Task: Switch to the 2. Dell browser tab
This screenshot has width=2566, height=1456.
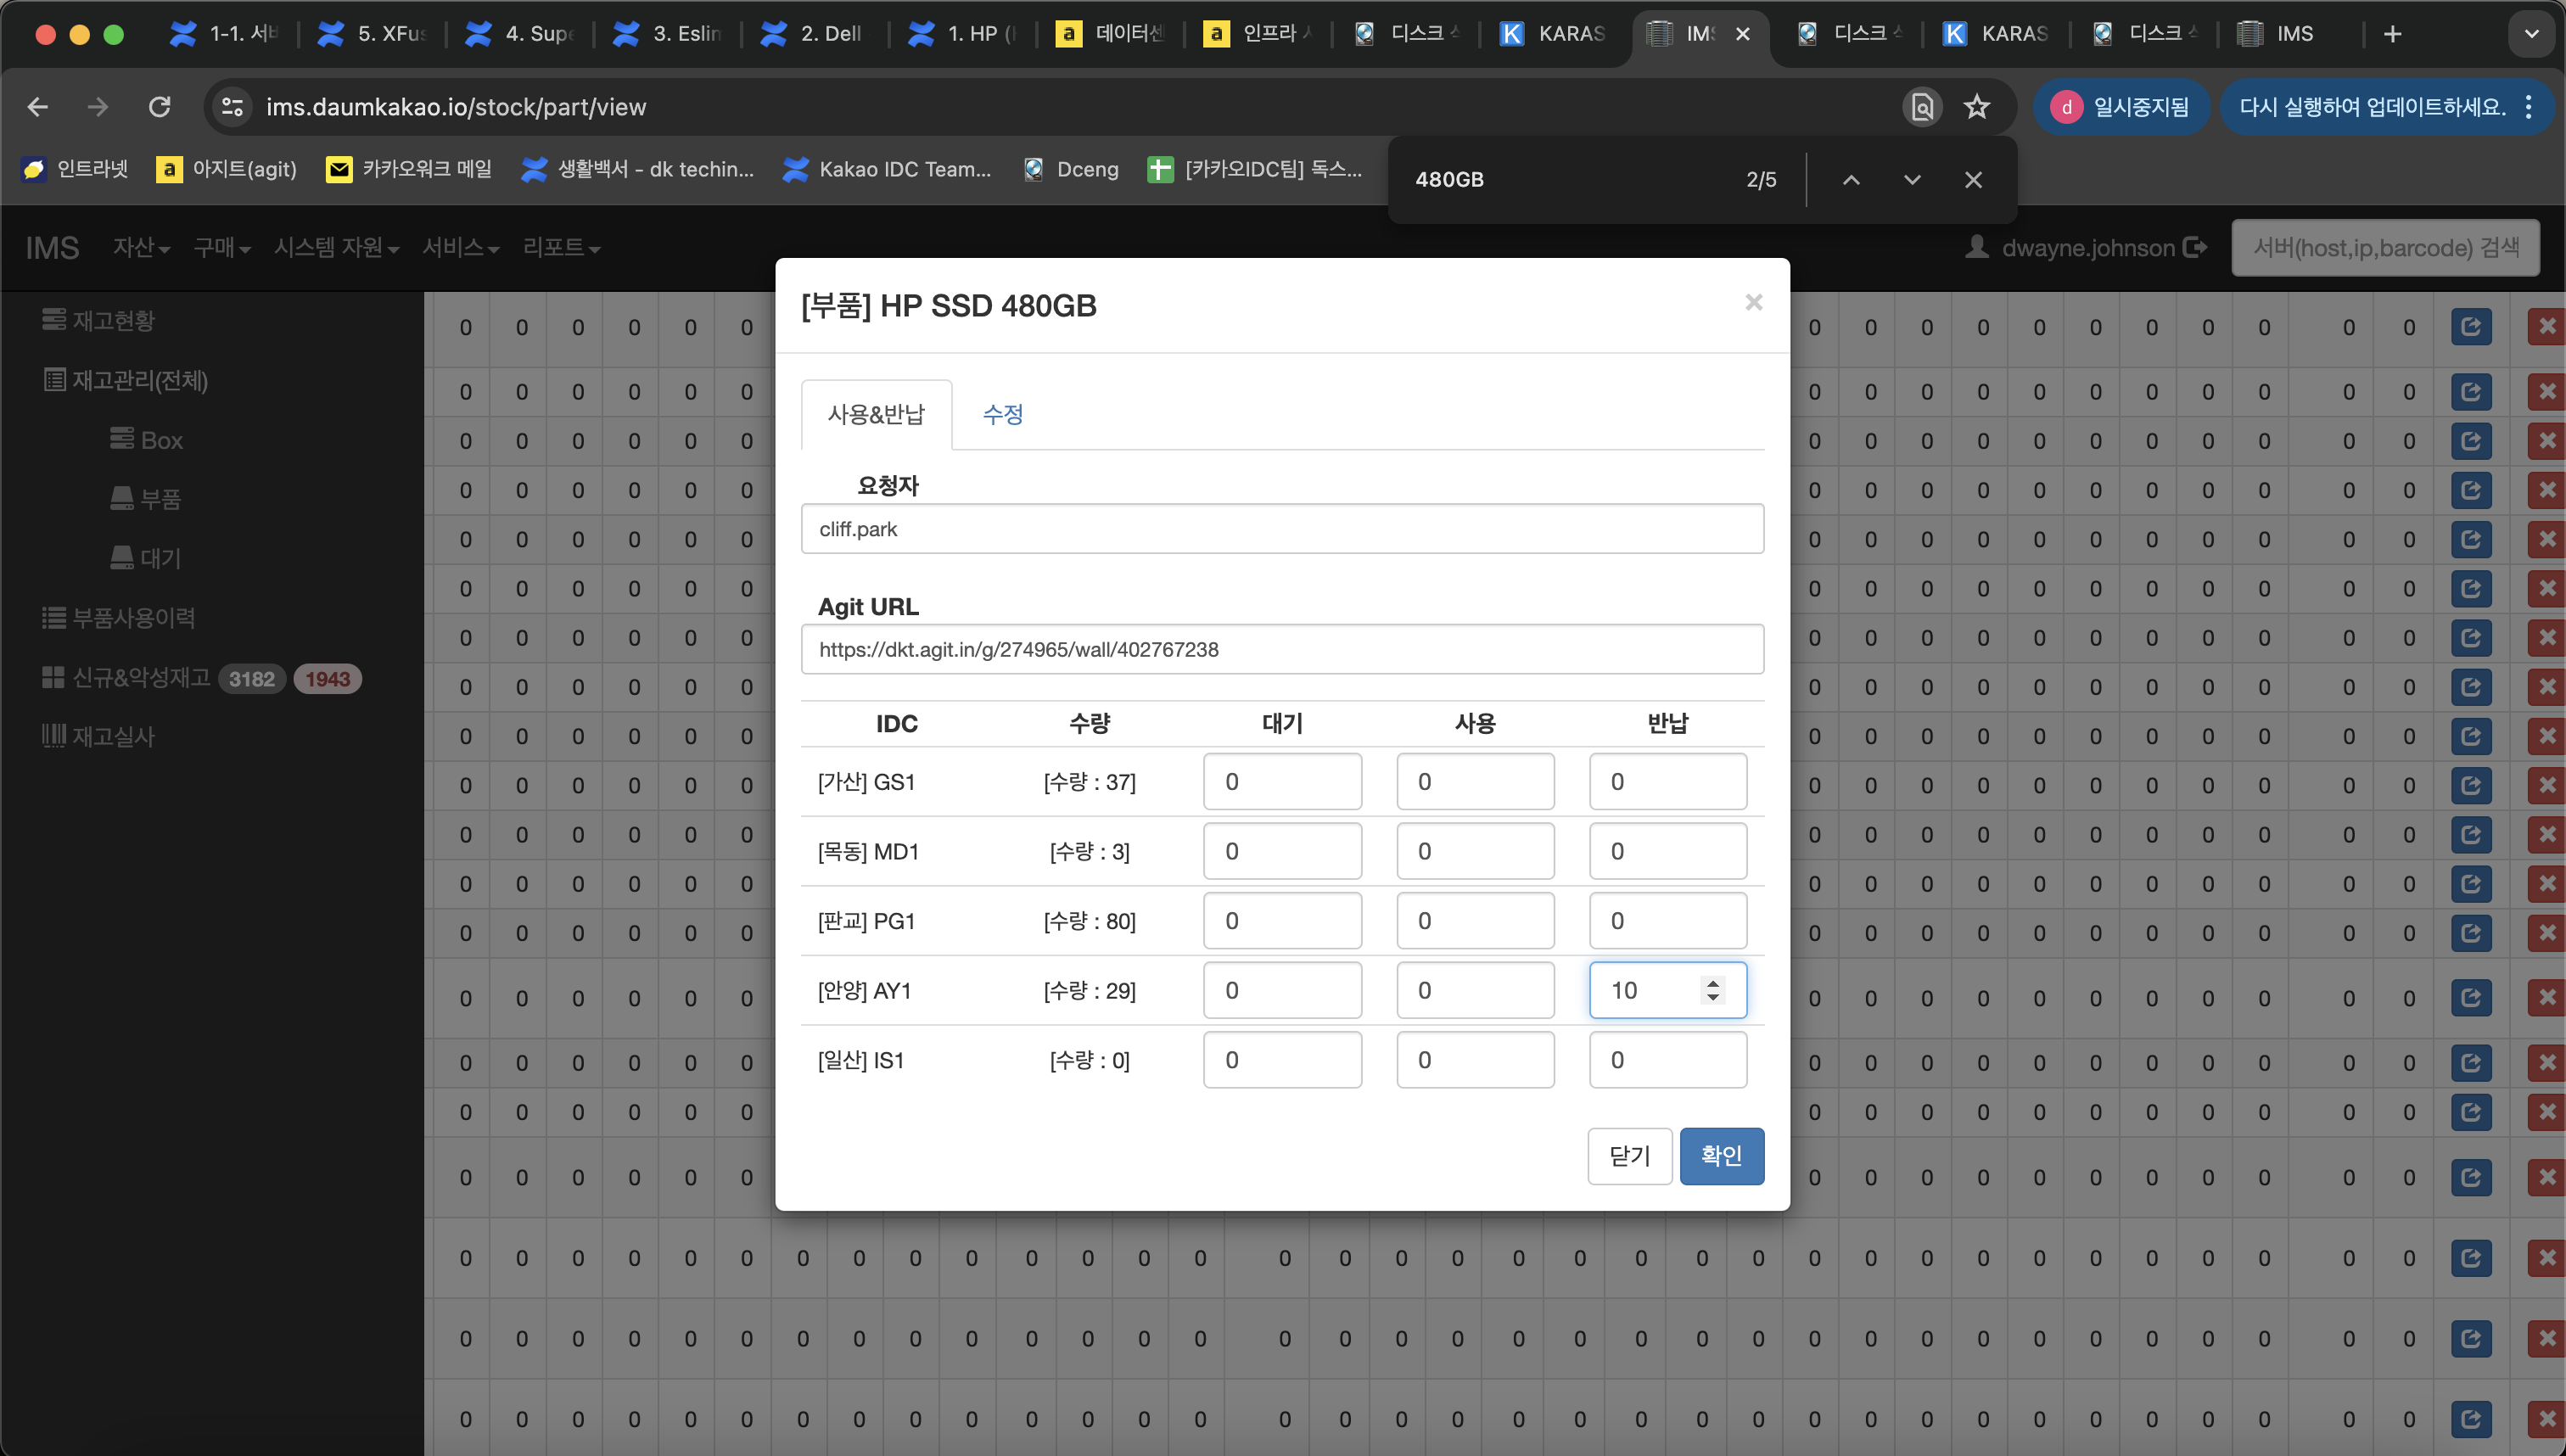Action: click(x=812, y=34)
